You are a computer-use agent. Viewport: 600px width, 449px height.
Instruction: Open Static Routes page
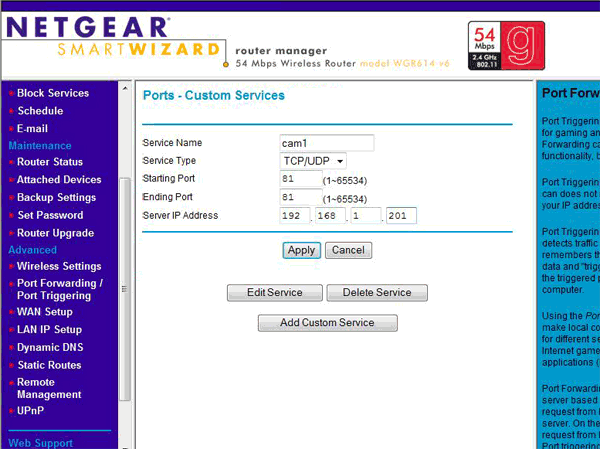coord(49,365)
